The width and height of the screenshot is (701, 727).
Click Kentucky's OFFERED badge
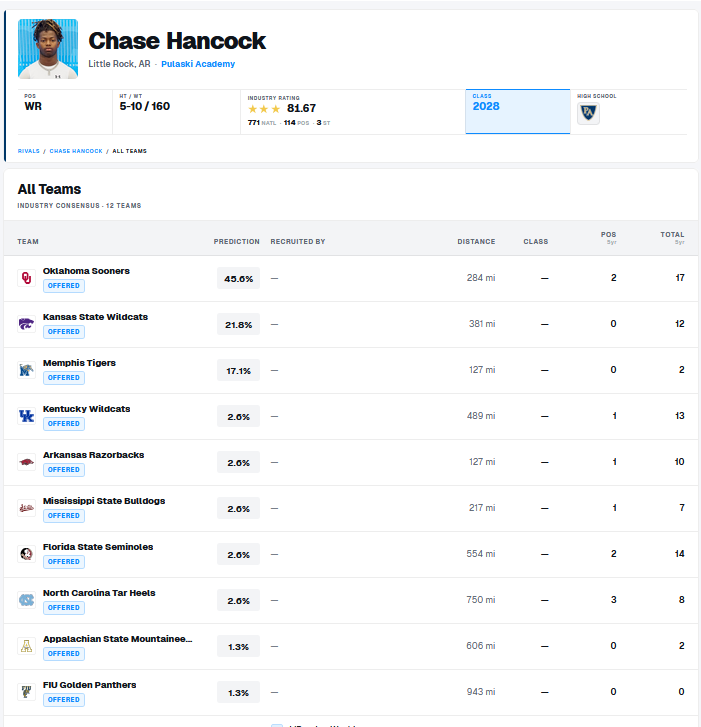coord(64,423)
